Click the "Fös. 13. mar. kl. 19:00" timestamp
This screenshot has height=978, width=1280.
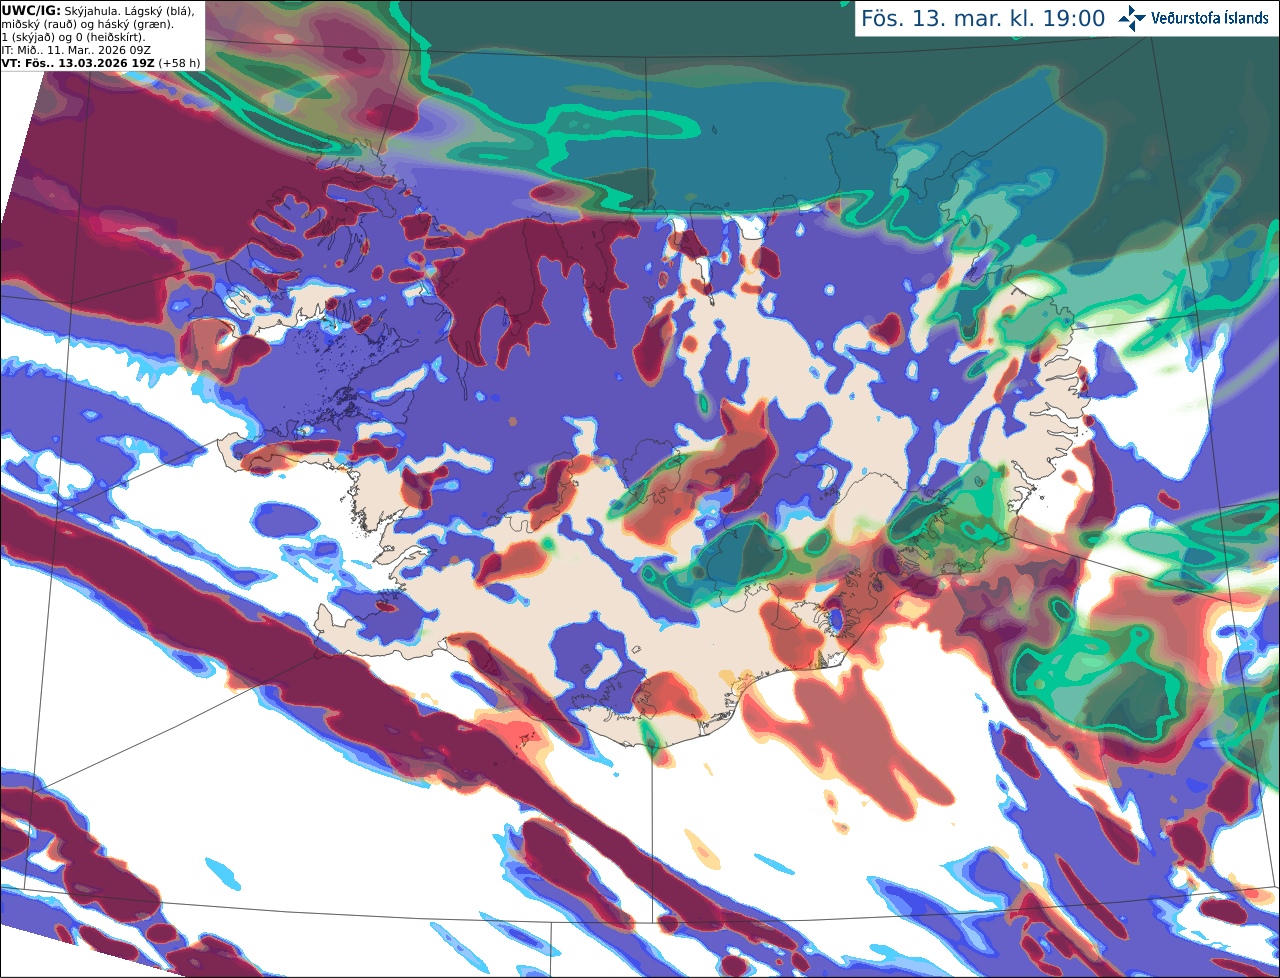point(983,18)
